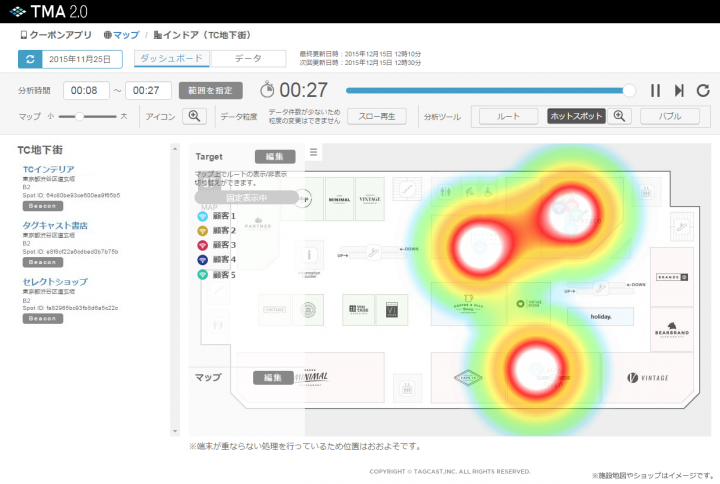Click the stopwatch icon beside 00:27
The image size is (720, 484).
[x=267, y=90]
